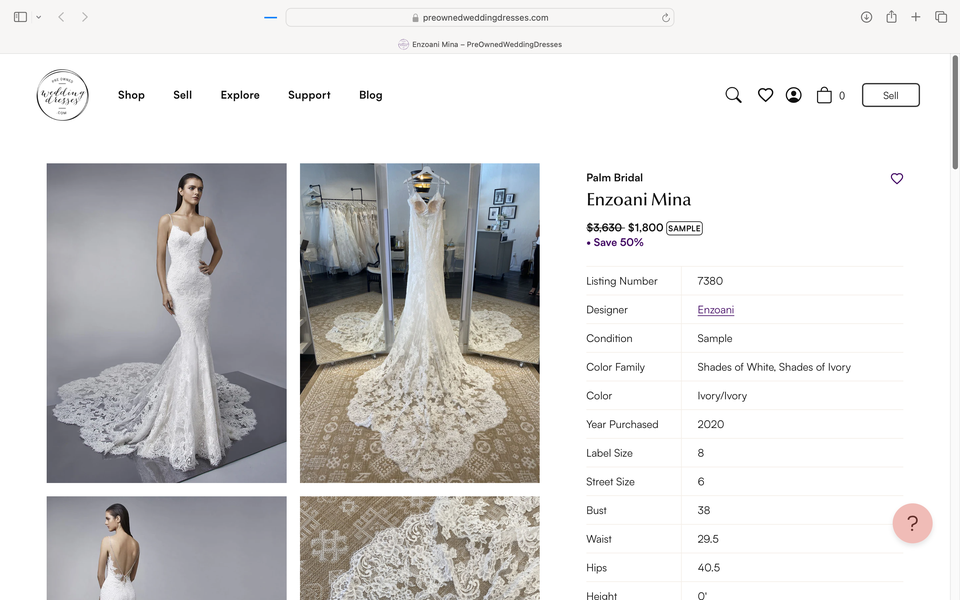
Task: Click Shades of White, Shades of Ivory
Action: [774, 367]
